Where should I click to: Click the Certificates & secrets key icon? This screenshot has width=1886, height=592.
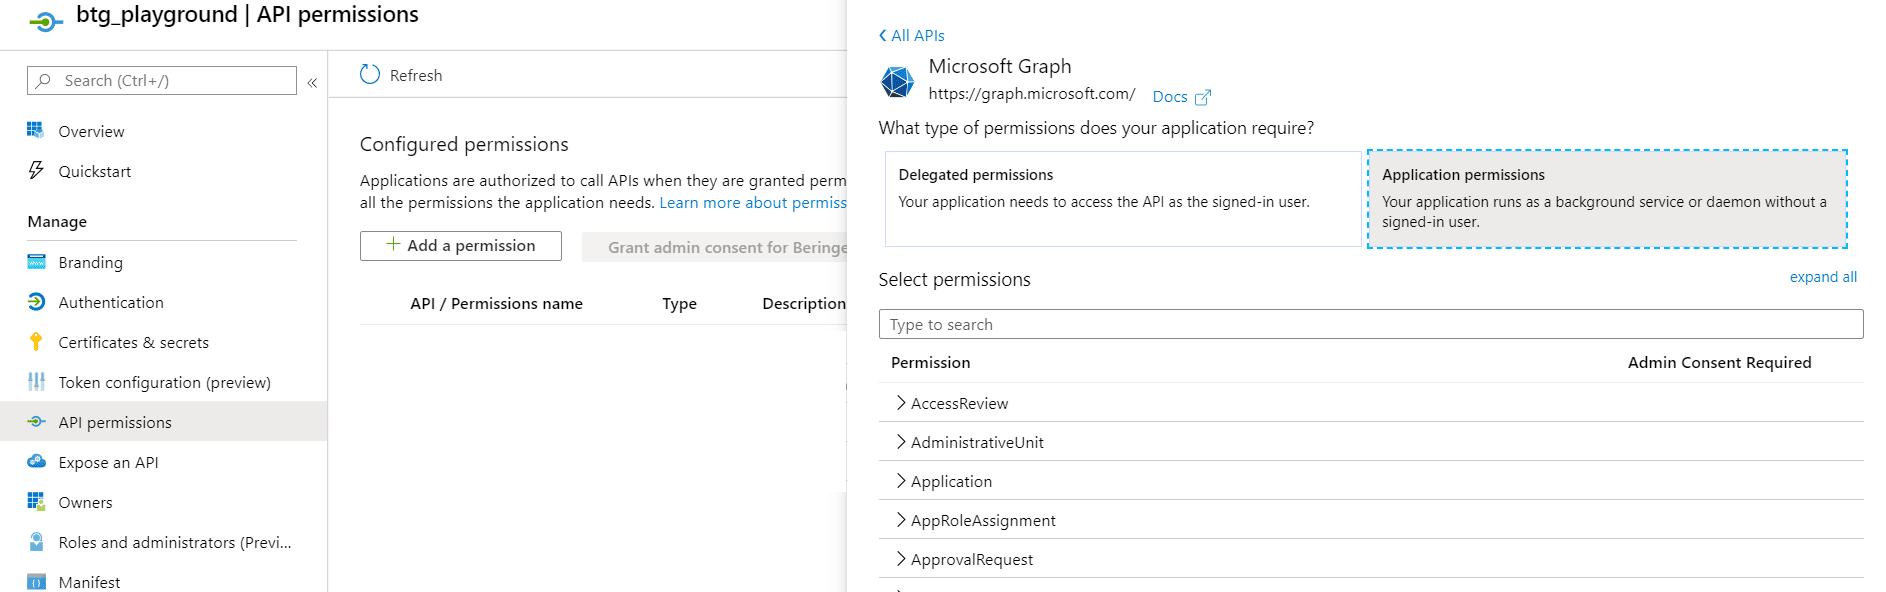pyautogui.click(x=36, y=341)
